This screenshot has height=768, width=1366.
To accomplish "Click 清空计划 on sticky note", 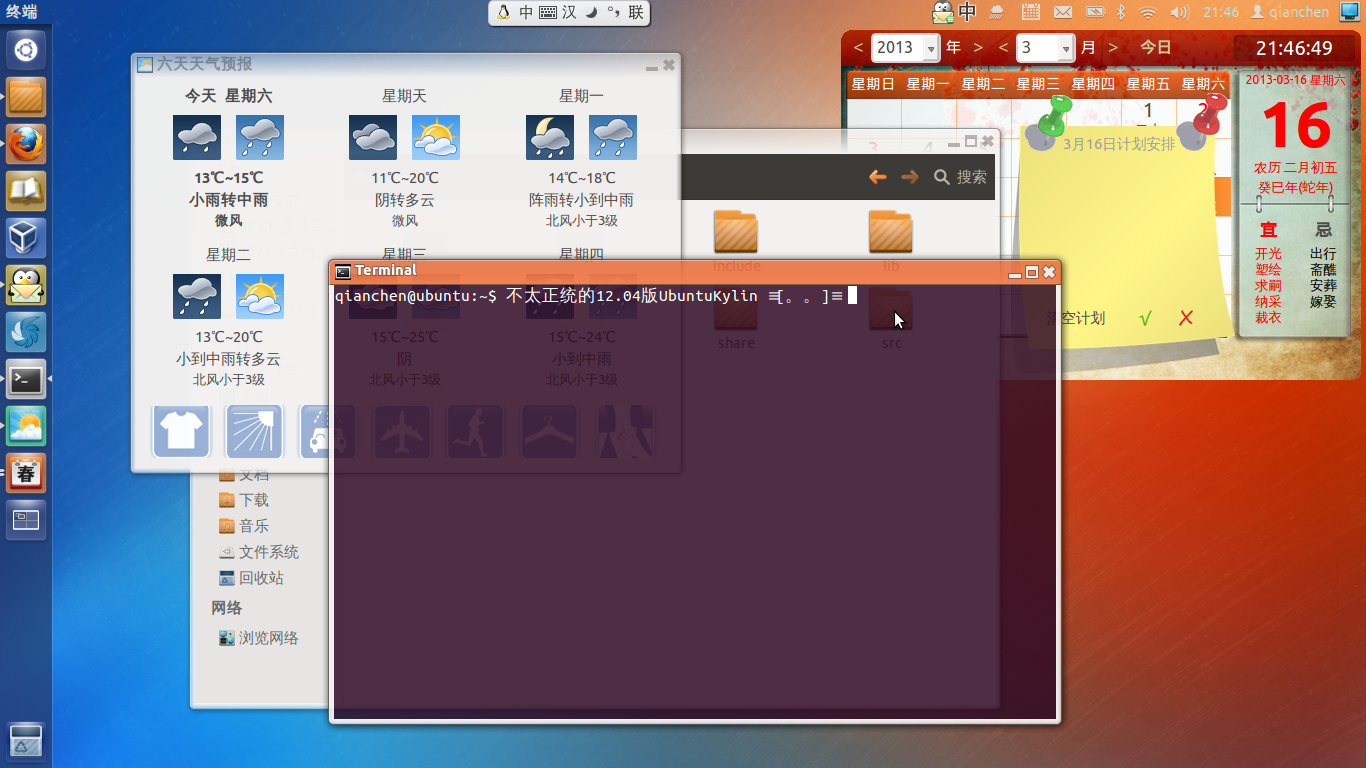I will tap(1075, 318).
